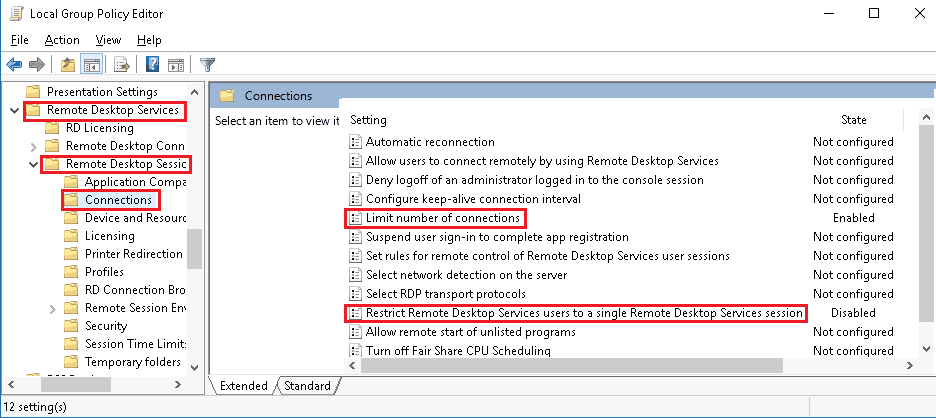Sort by the State column header
The image size is (936, 418).
point(853,120)
